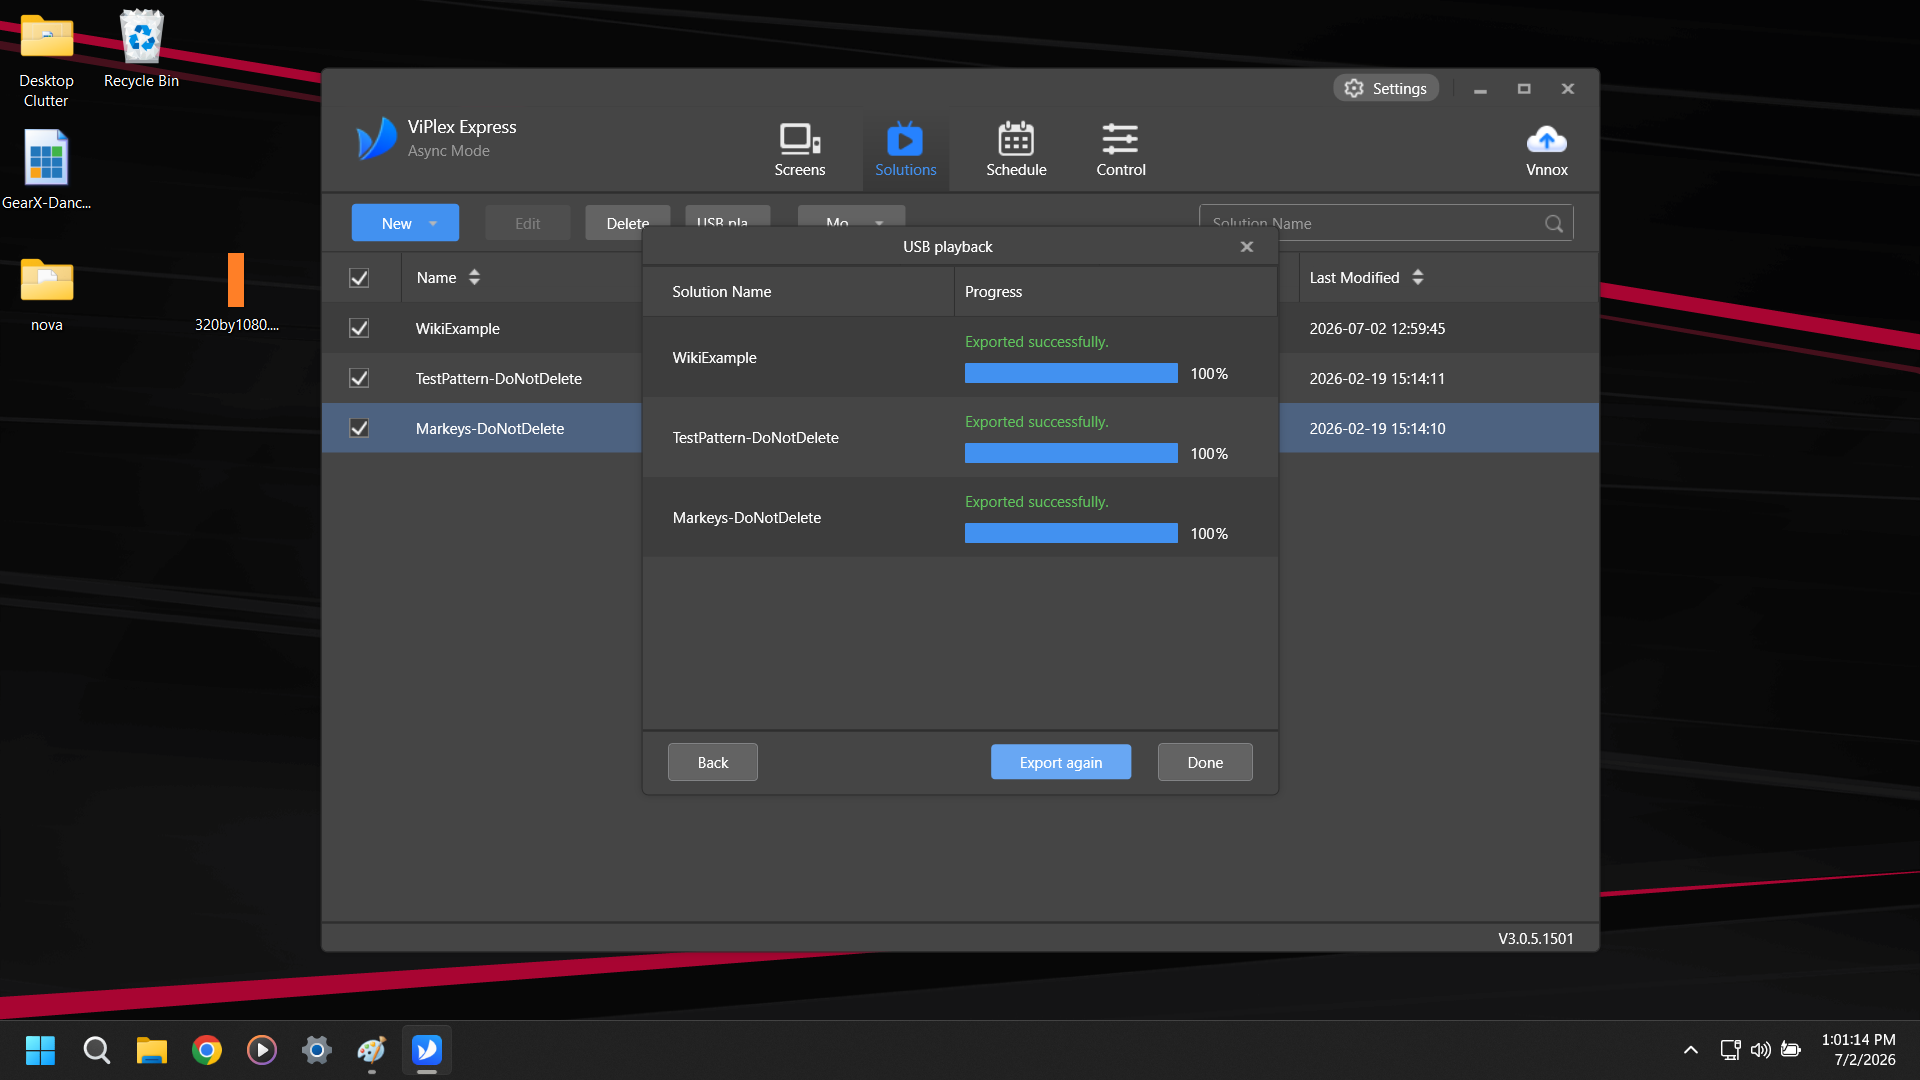The image size is (1920, 1080).
Task: Uncheck the WikiExample row checkbox
Action: [x=359, y=328]
